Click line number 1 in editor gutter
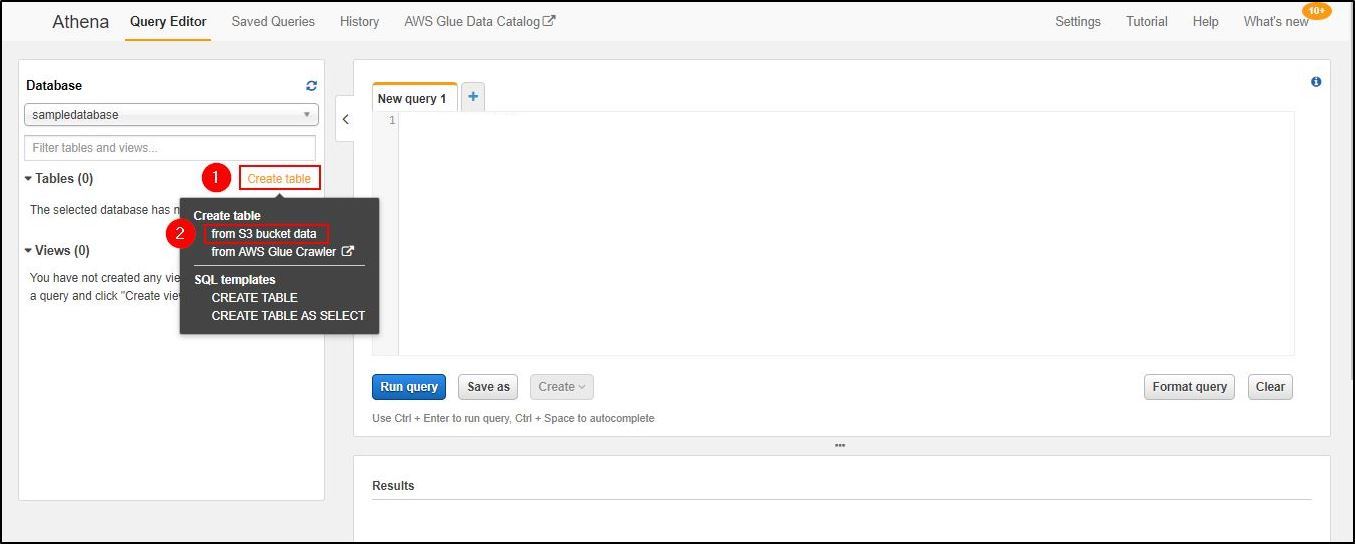The image size is (1355, 544). coord(392,121)
